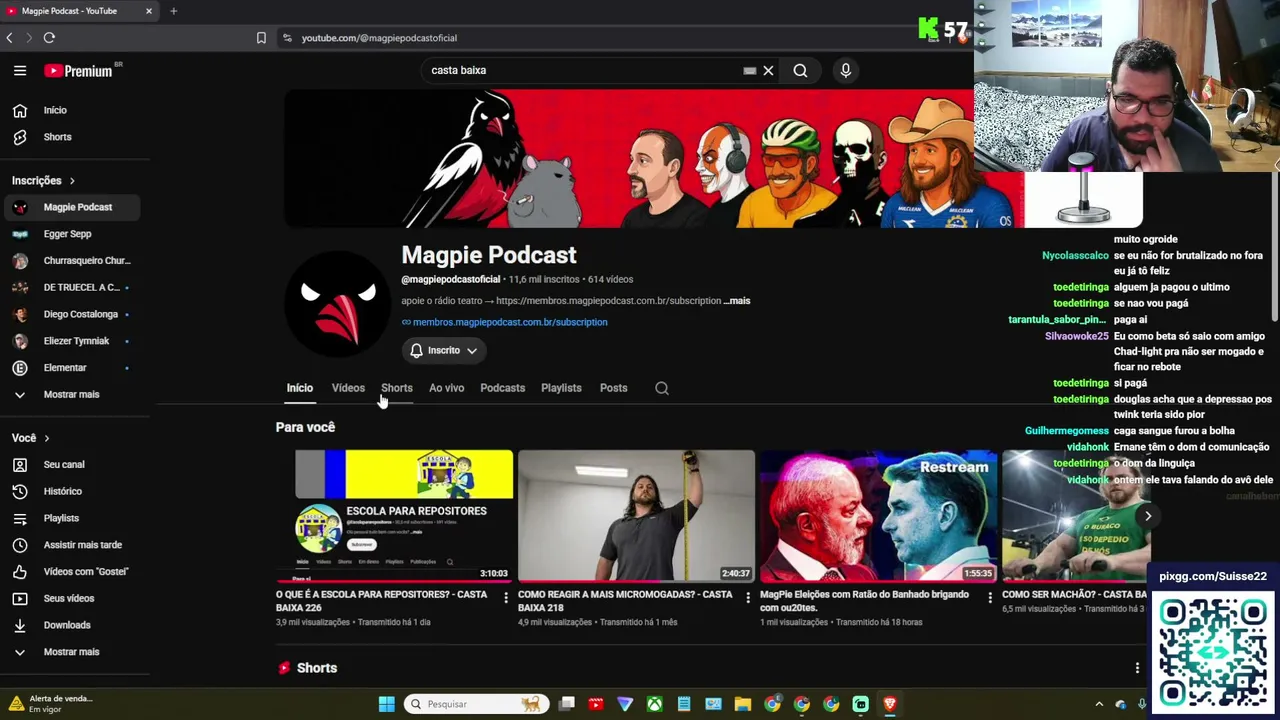Viewport: 1280px width, 720px height.
Task: Open the YouTube hamburger guide menu
Action: click(20, 71)
